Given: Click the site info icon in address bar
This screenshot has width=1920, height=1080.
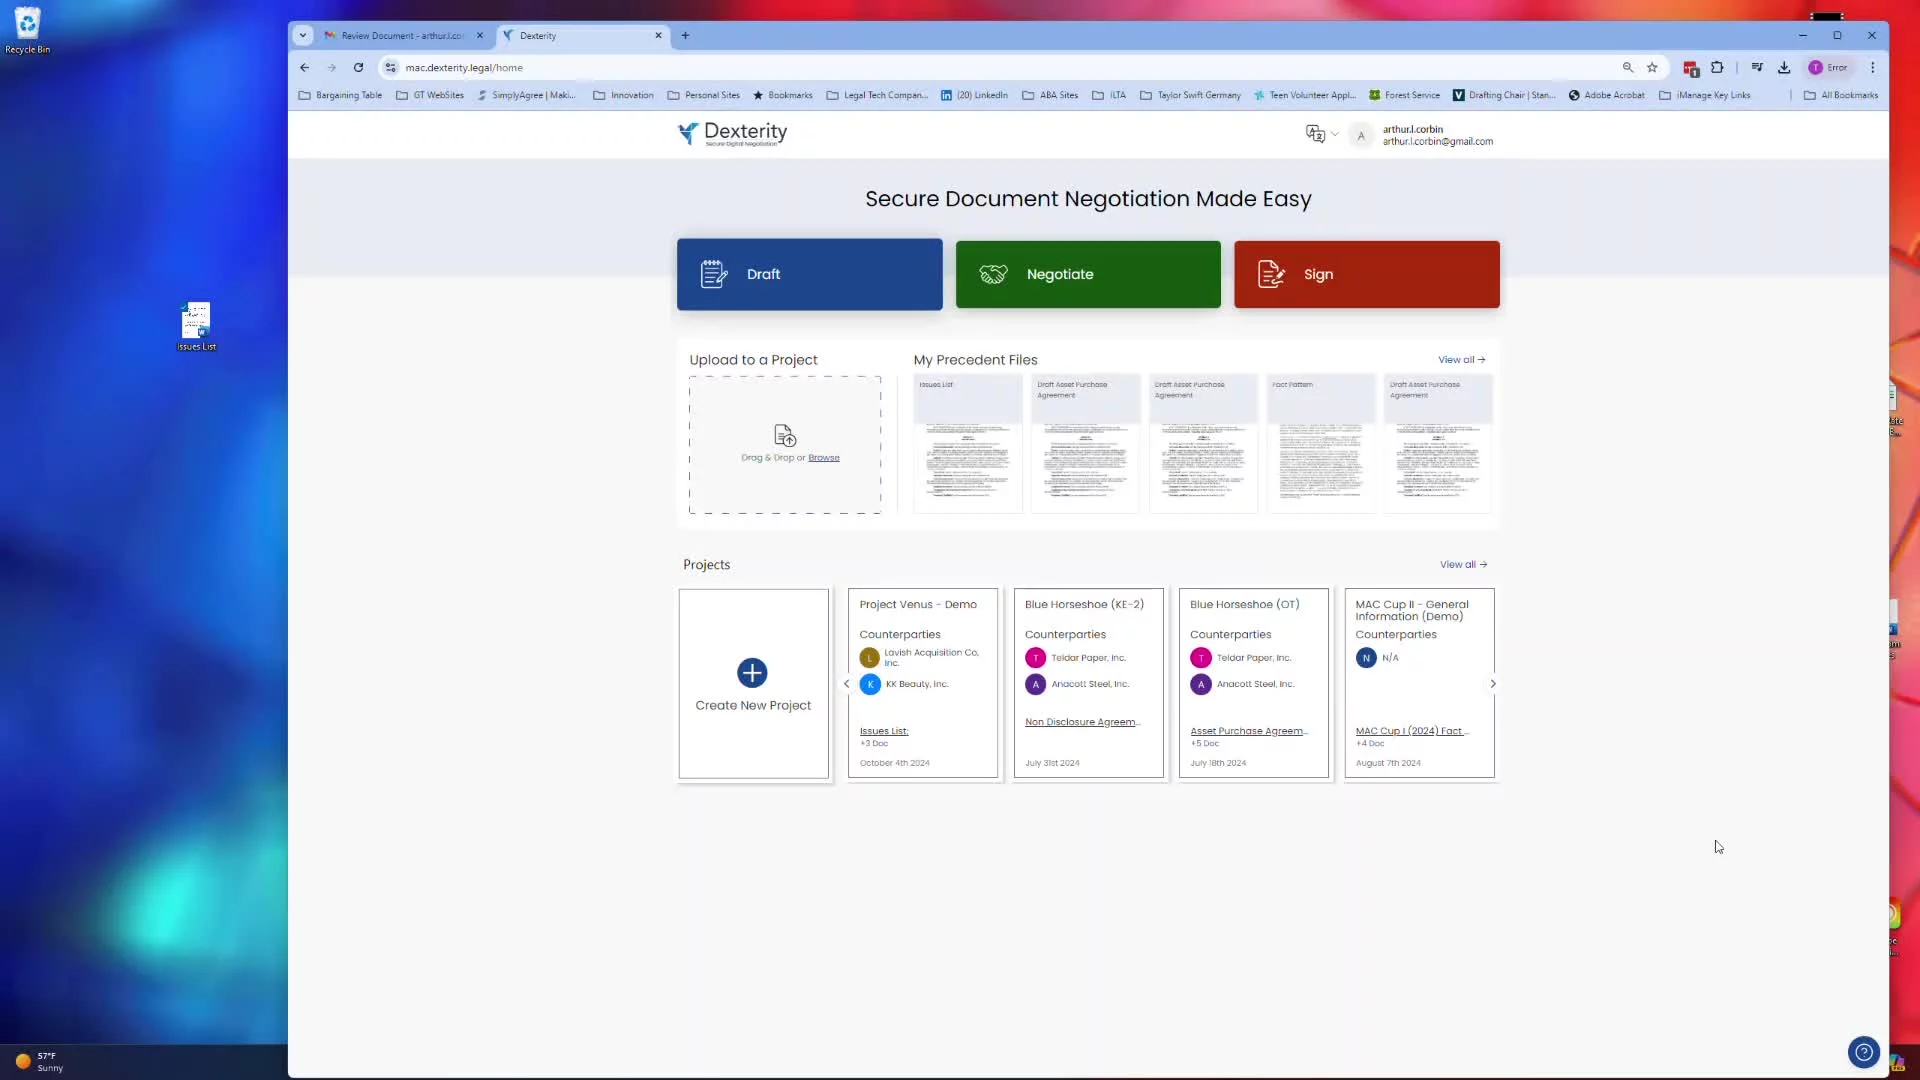Looking at the screenshot, I should tap(390, 68).
